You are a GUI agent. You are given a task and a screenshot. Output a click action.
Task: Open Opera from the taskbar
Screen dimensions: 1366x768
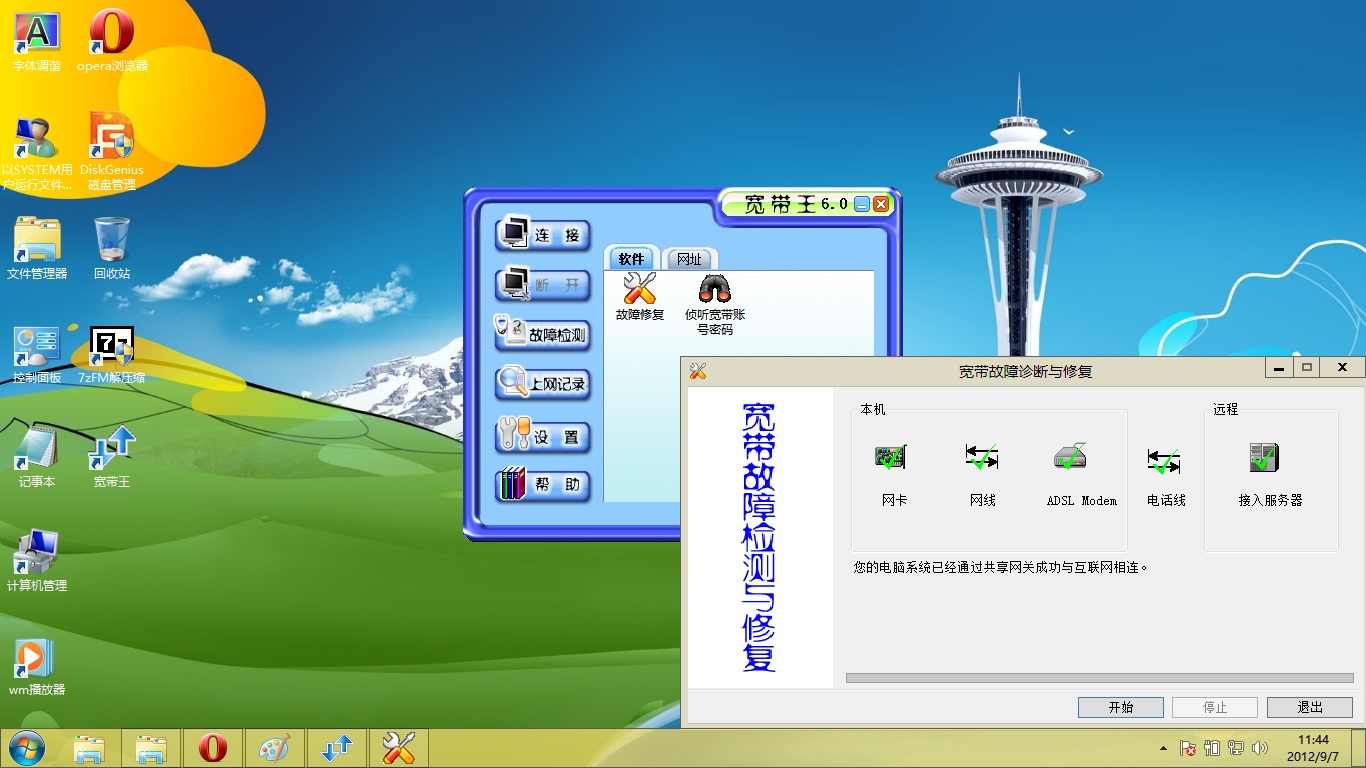212,748
